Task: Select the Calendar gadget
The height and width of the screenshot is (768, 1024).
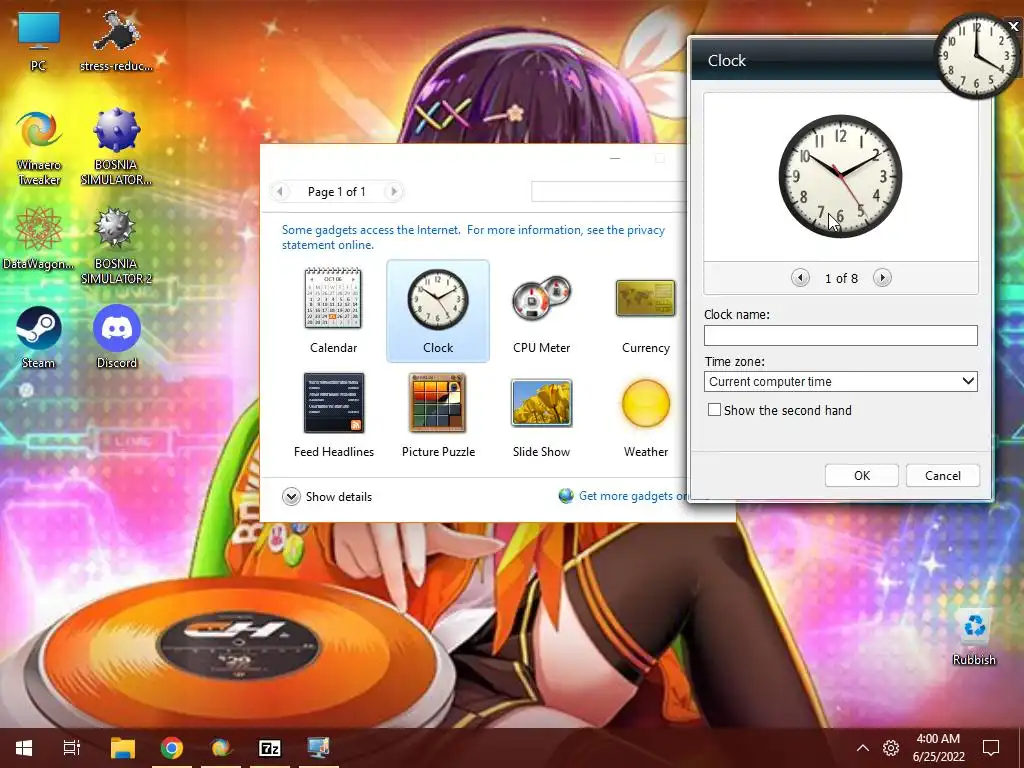Action: click(x=333, y=311)
